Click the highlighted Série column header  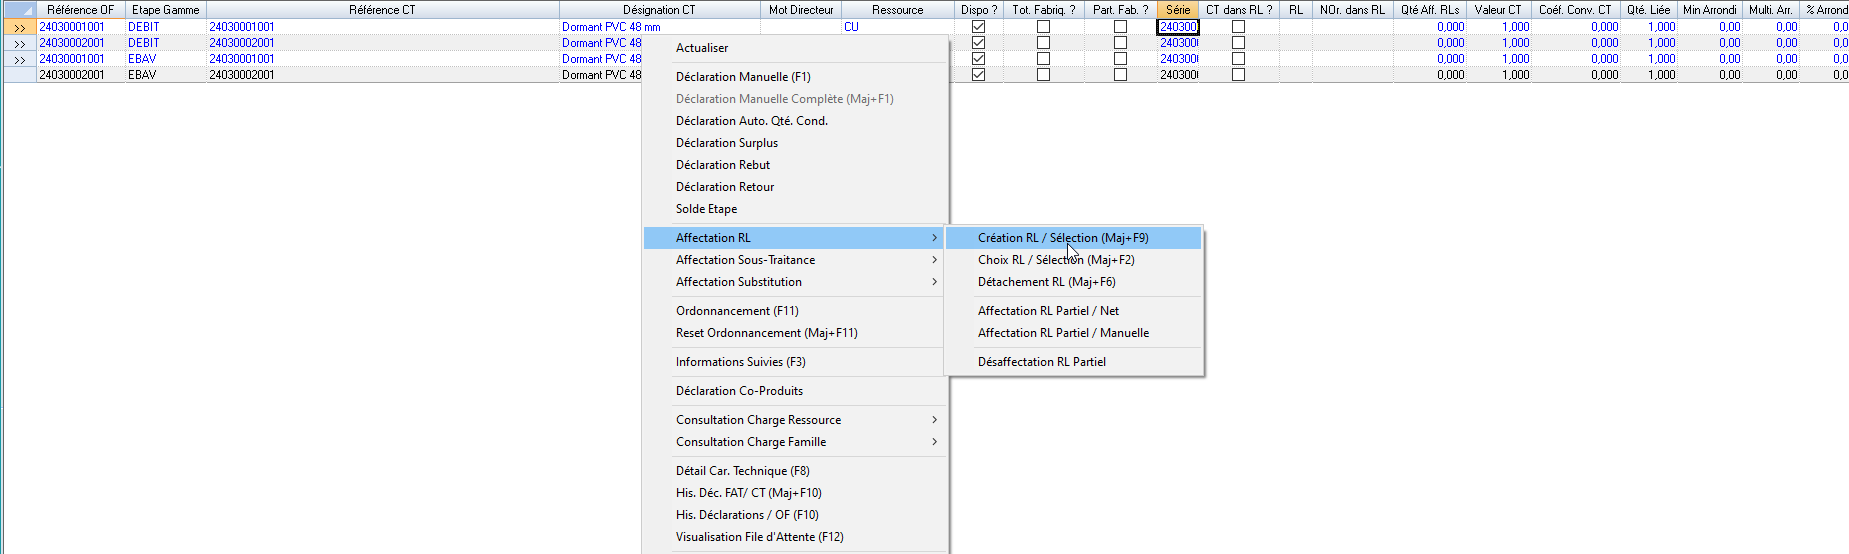(1177, 9)
